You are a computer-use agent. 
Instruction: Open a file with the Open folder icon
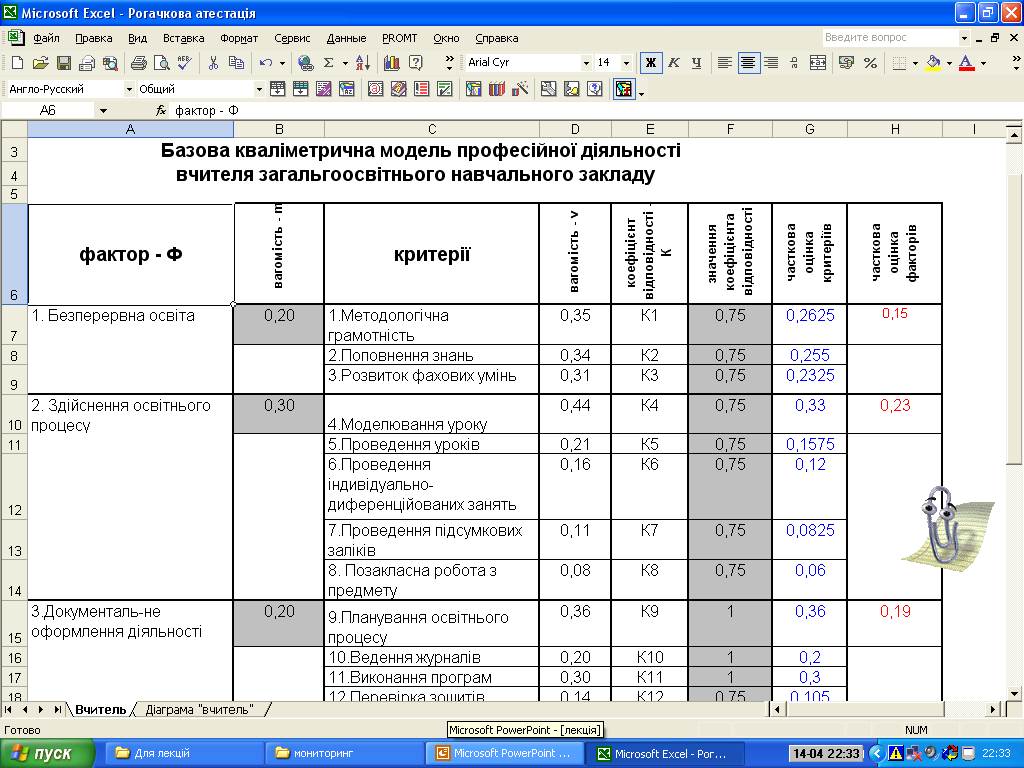pyautogui.click(x=40, y=63)
